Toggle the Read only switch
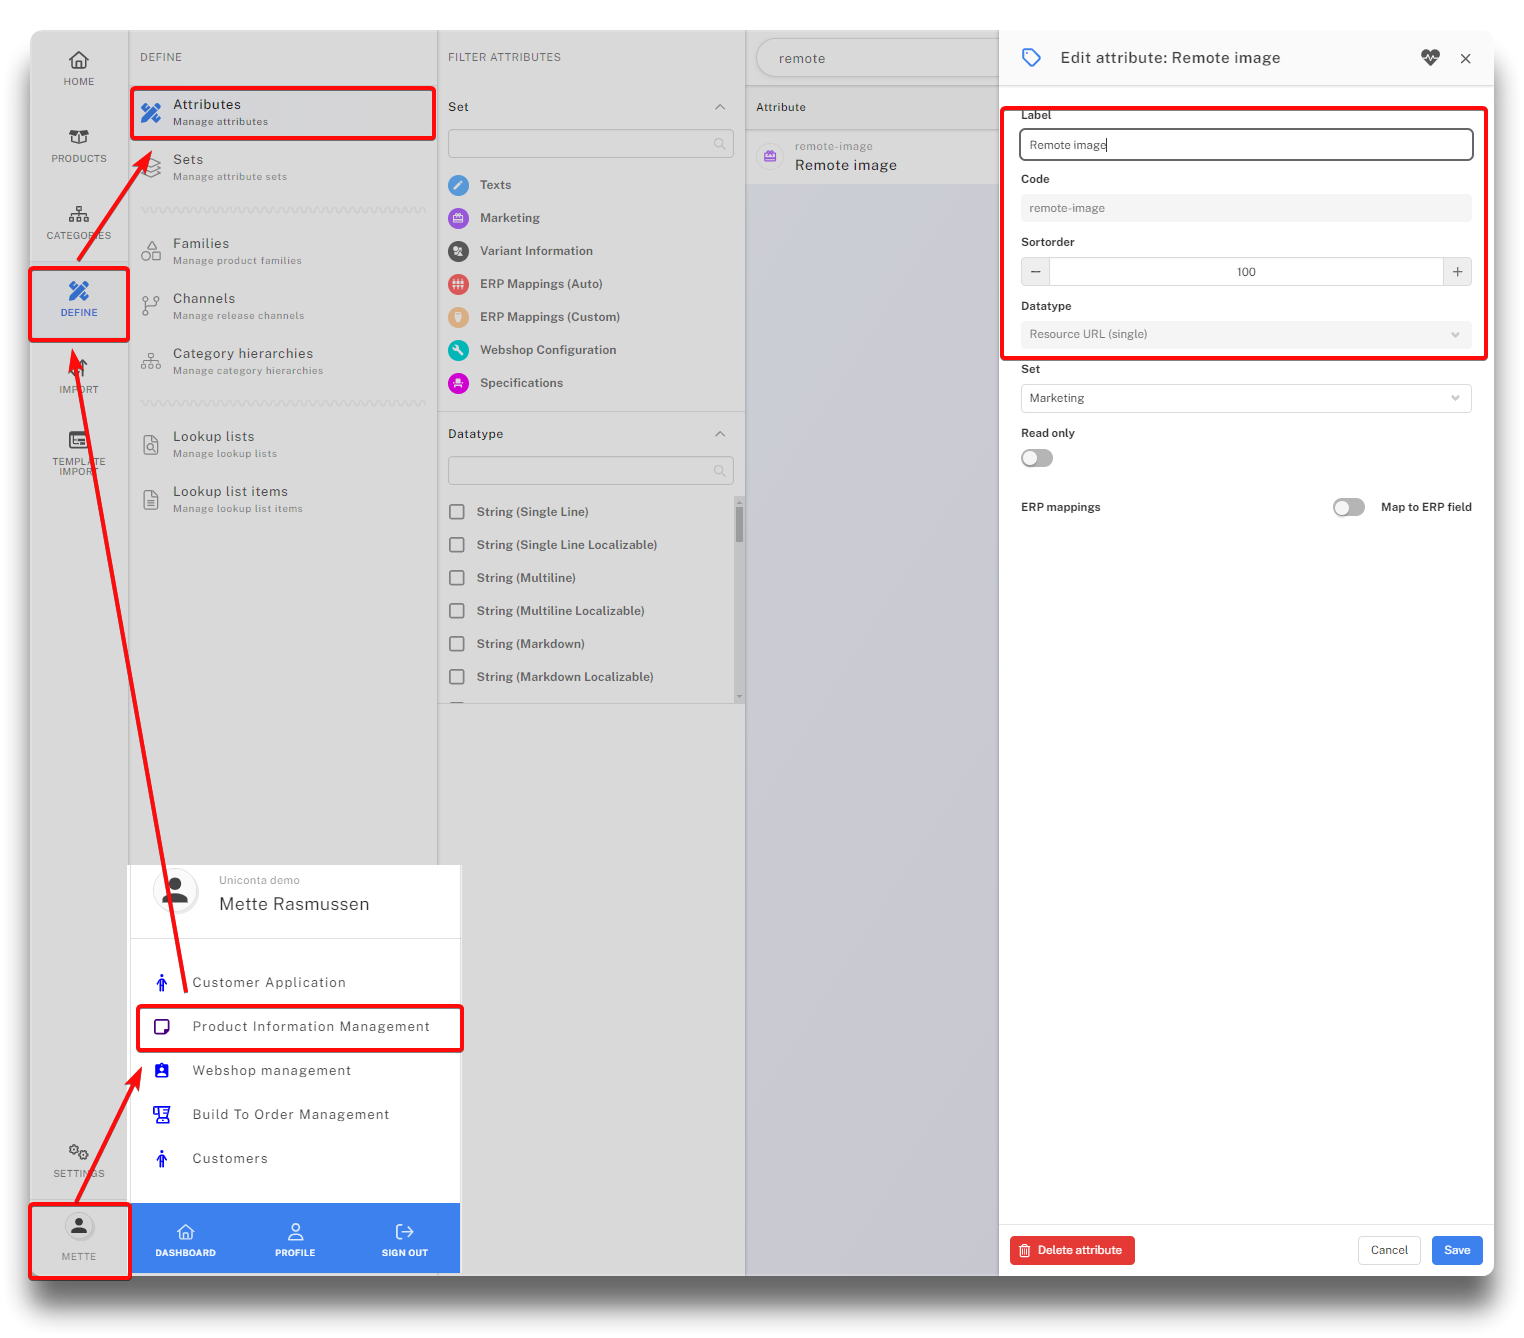The height and width of the screenshot is (1338, 1524). pos(1037,458)
